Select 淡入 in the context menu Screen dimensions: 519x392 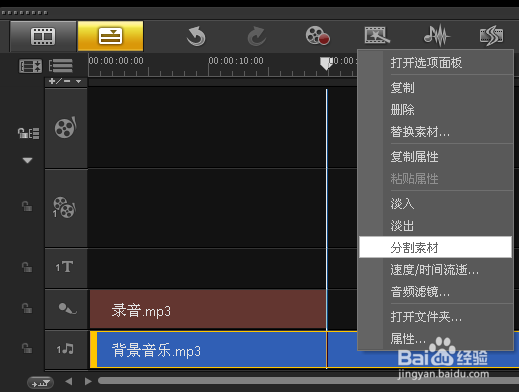coord(402,204)
